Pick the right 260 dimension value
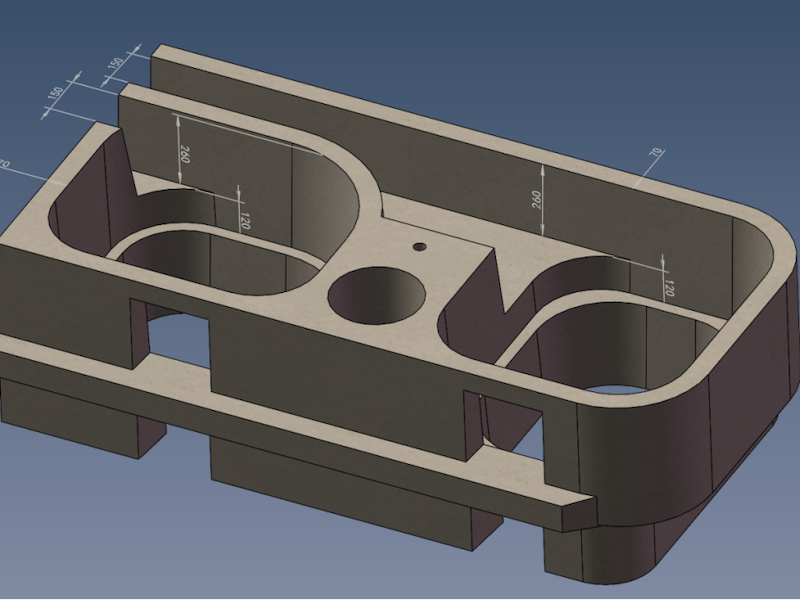Viewport: 800px width, 600px height. click(536, 199)
